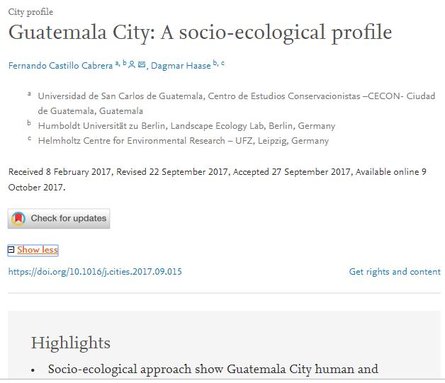The width and height of the screenshot is (445, 383).
Task: Click superscript a after Cabrera's name
Action: pos(117,63)
